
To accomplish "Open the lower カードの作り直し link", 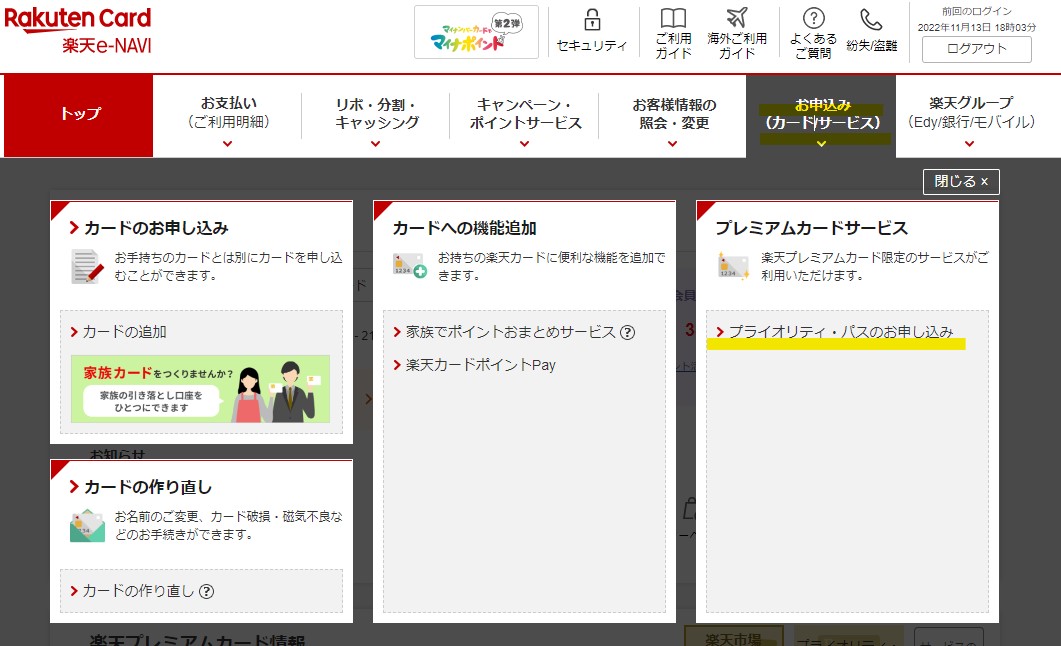I will pos(132,591).
